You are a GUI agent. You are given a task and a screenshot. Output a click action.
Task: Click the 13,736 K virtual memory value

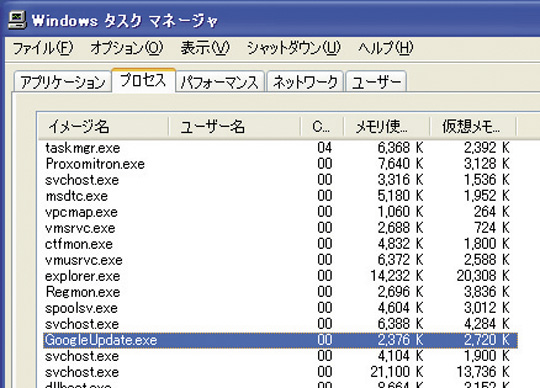tap(483, 372)
